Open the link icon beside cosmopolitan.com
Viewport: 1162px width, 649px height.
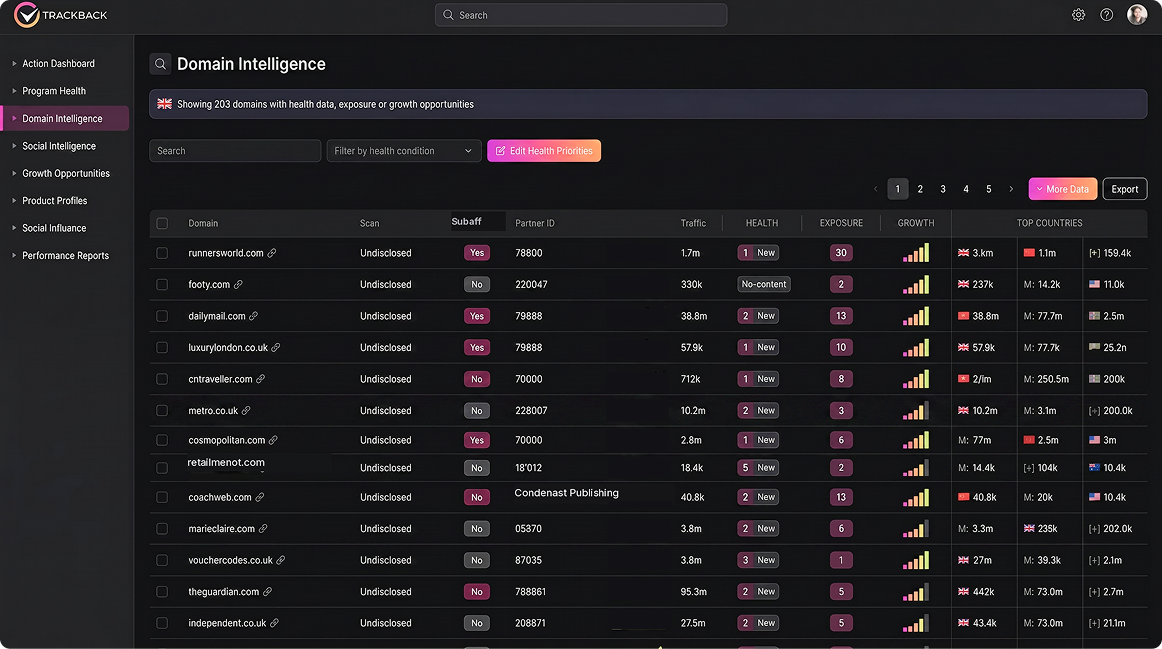273,440
